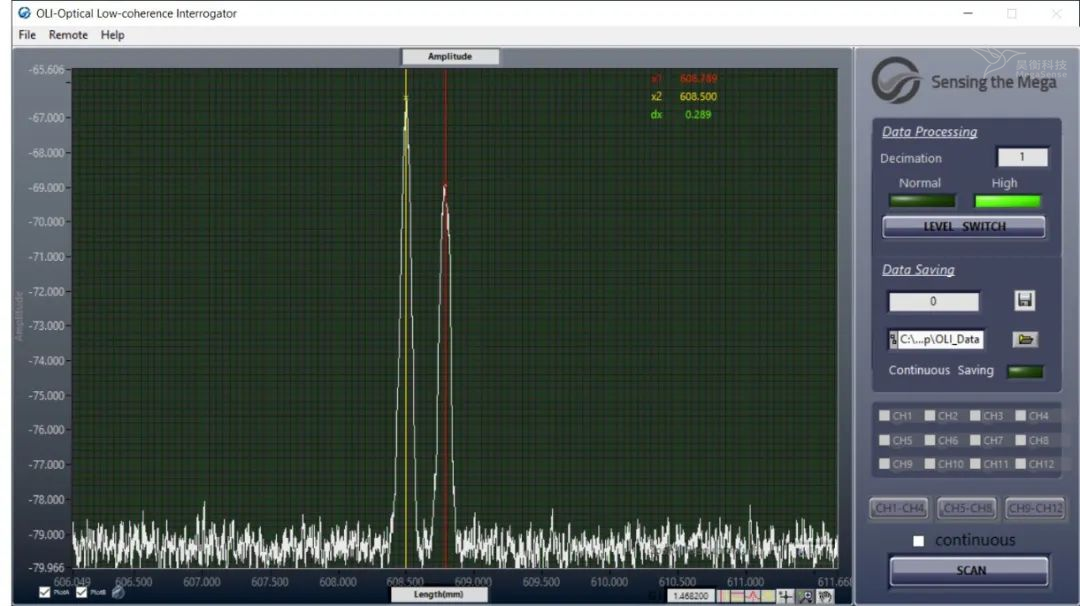Open the folder browse icon for OLI_Data path
This screenshot has width=1080, height=606.
pyautogui.click(x=1025, y=339)
